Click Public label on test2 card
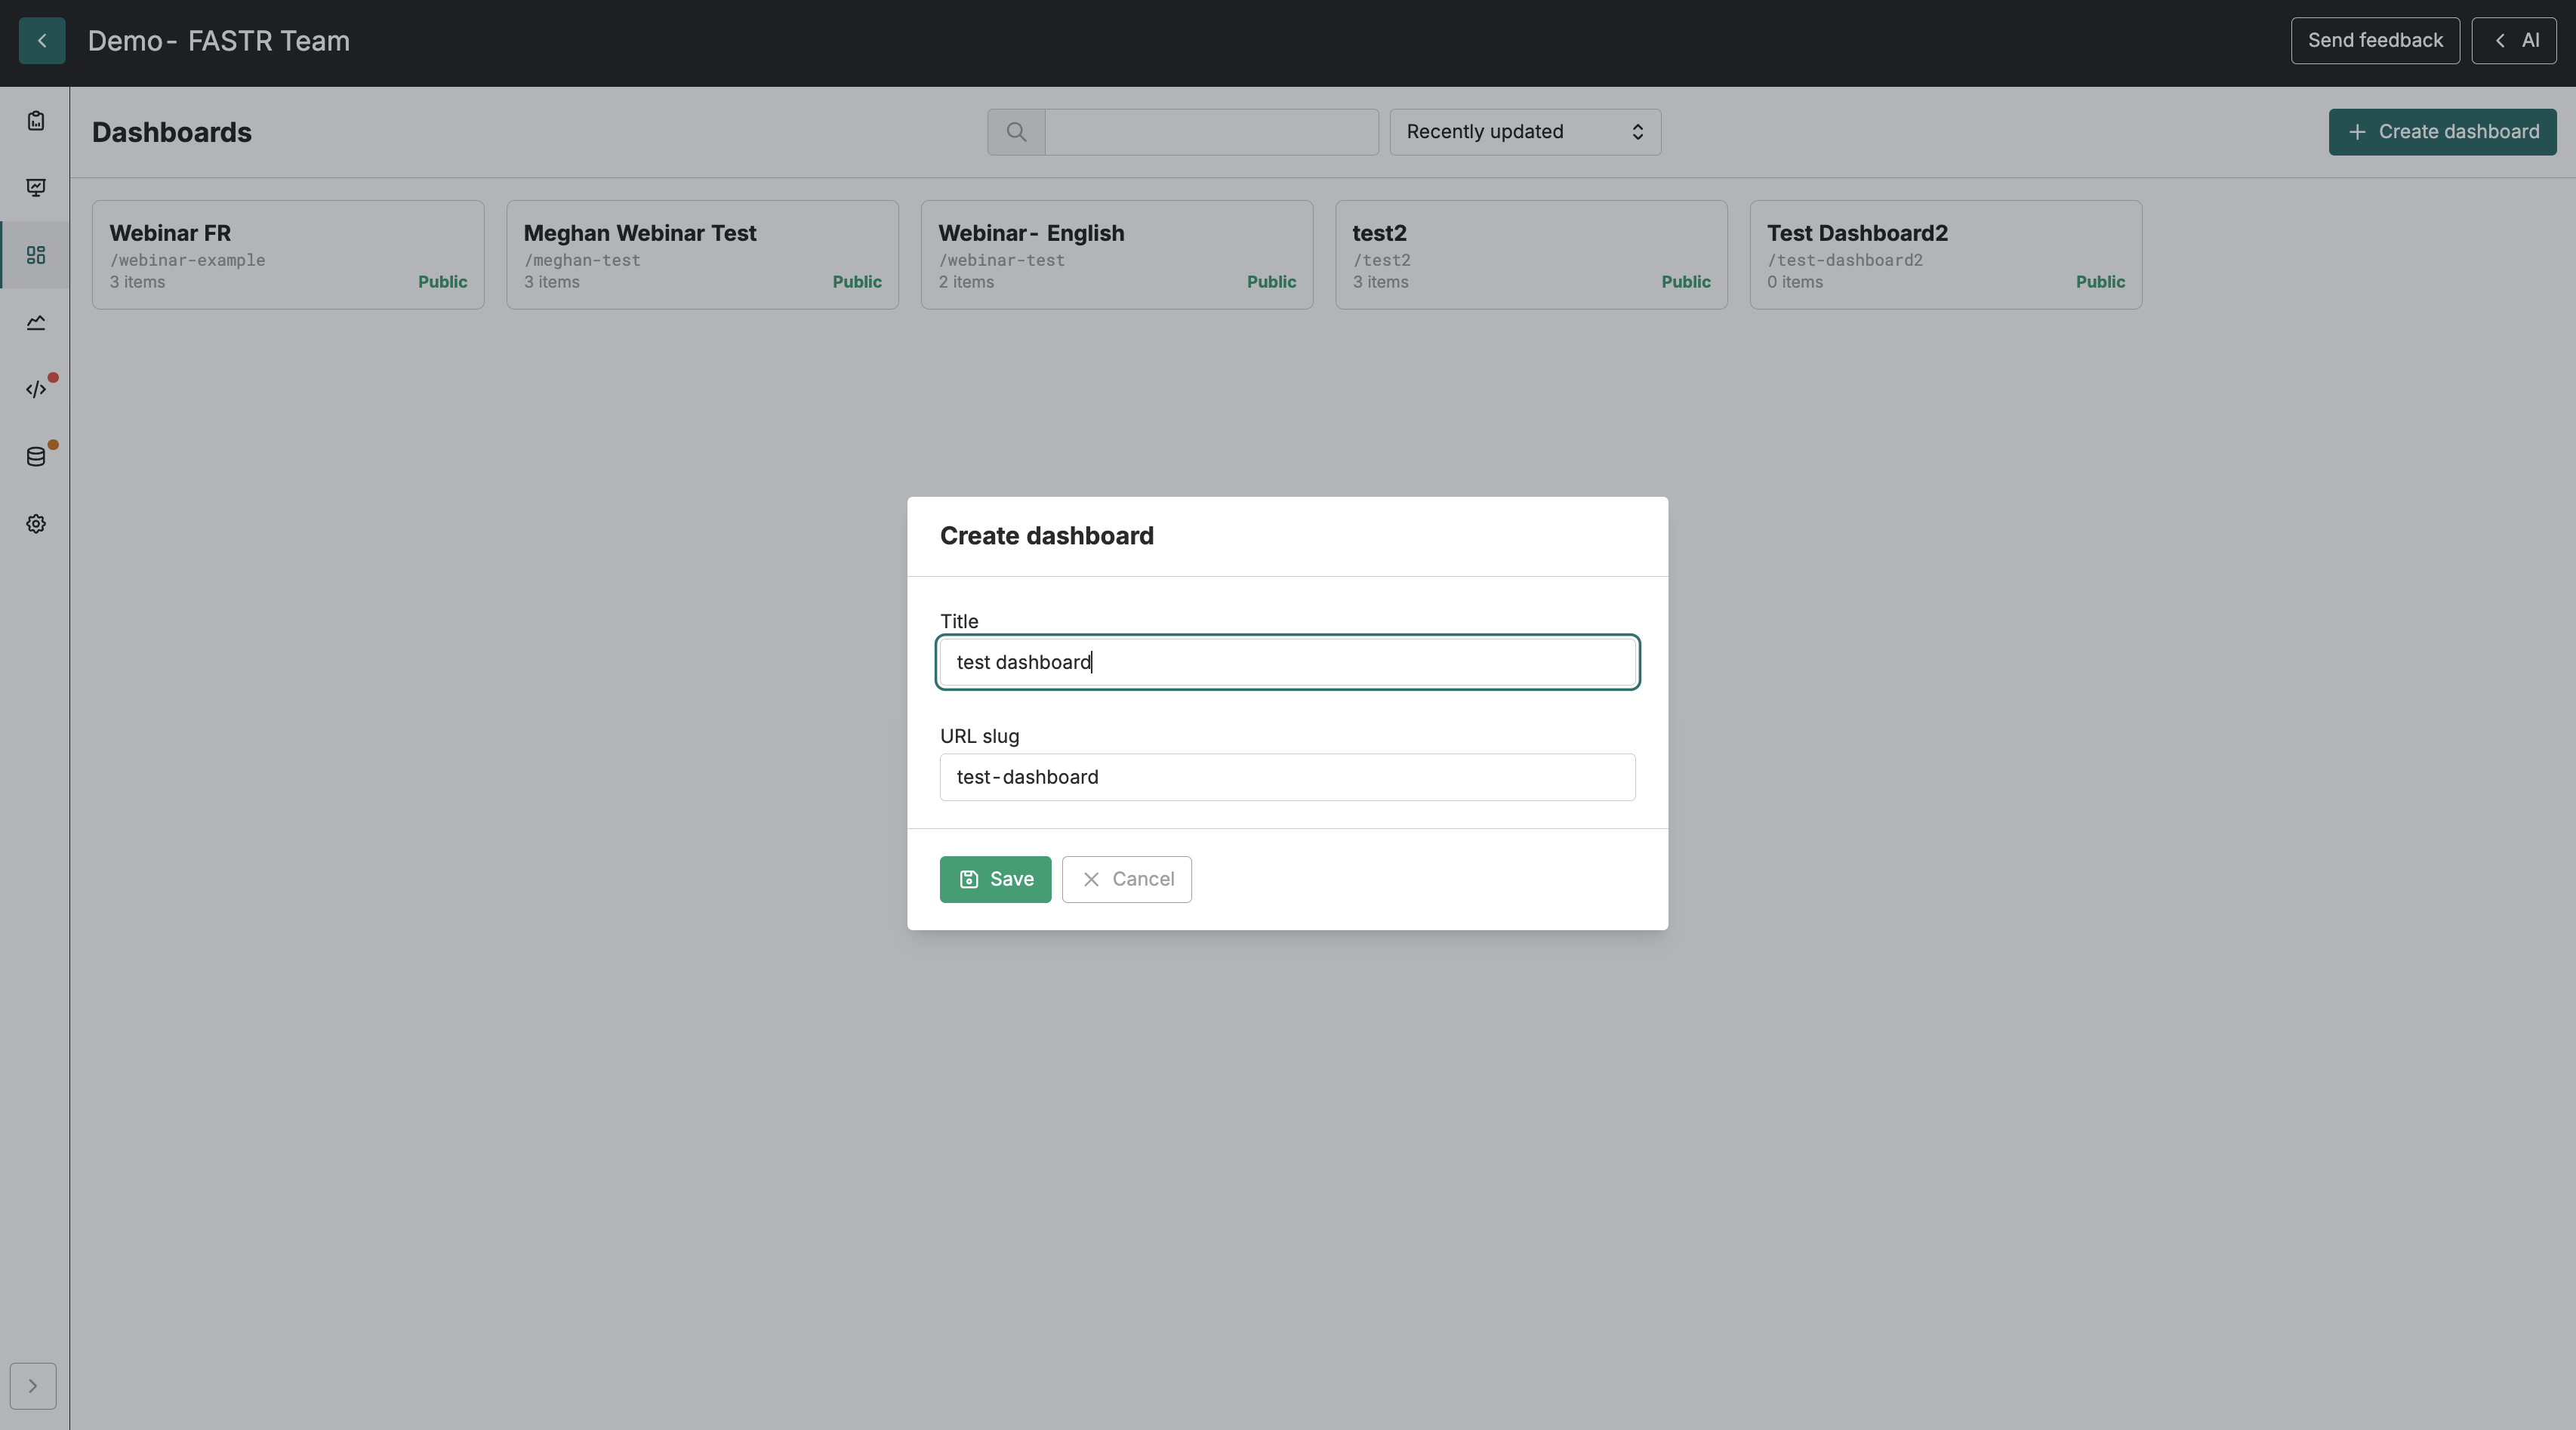This screenshot has width=2576, height=1430. click(x=1686, y=282)
